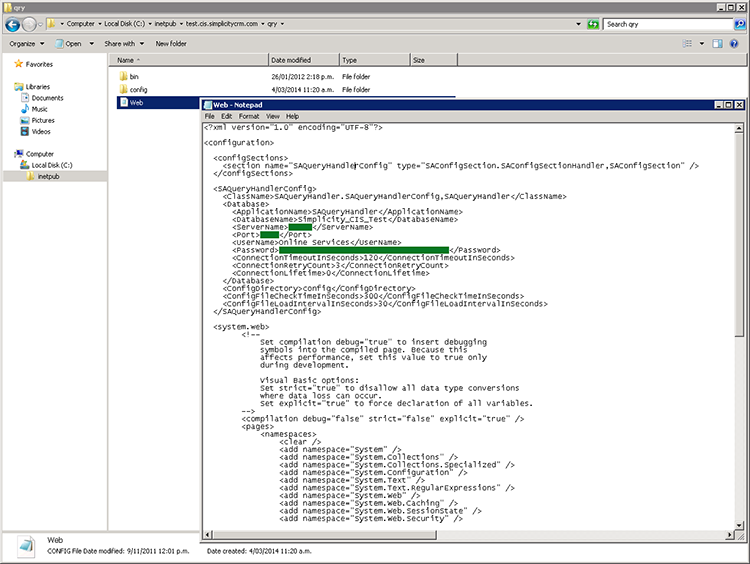Select the config folder name
750x564 pixels.
(x=138, y=89)
